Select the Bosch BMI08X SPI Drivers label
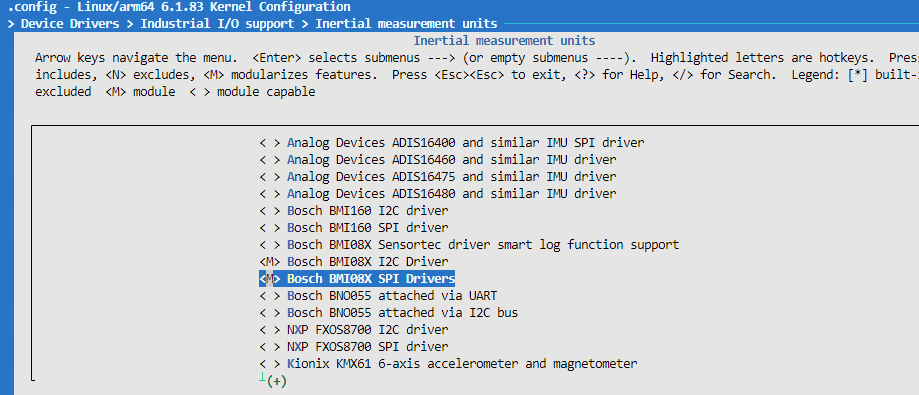 pyautogui.click(x=371, y=278)
